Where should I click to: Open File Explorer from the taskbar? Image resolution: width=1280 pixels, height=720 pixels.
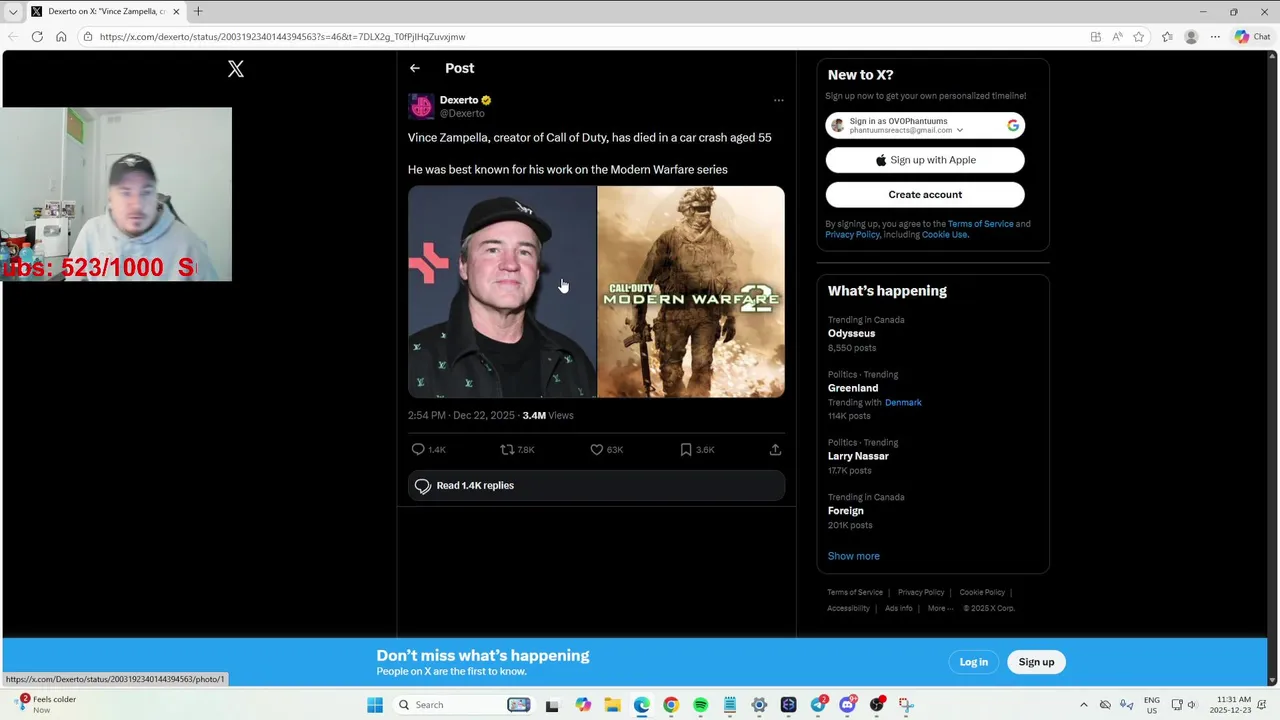point(612,705)
